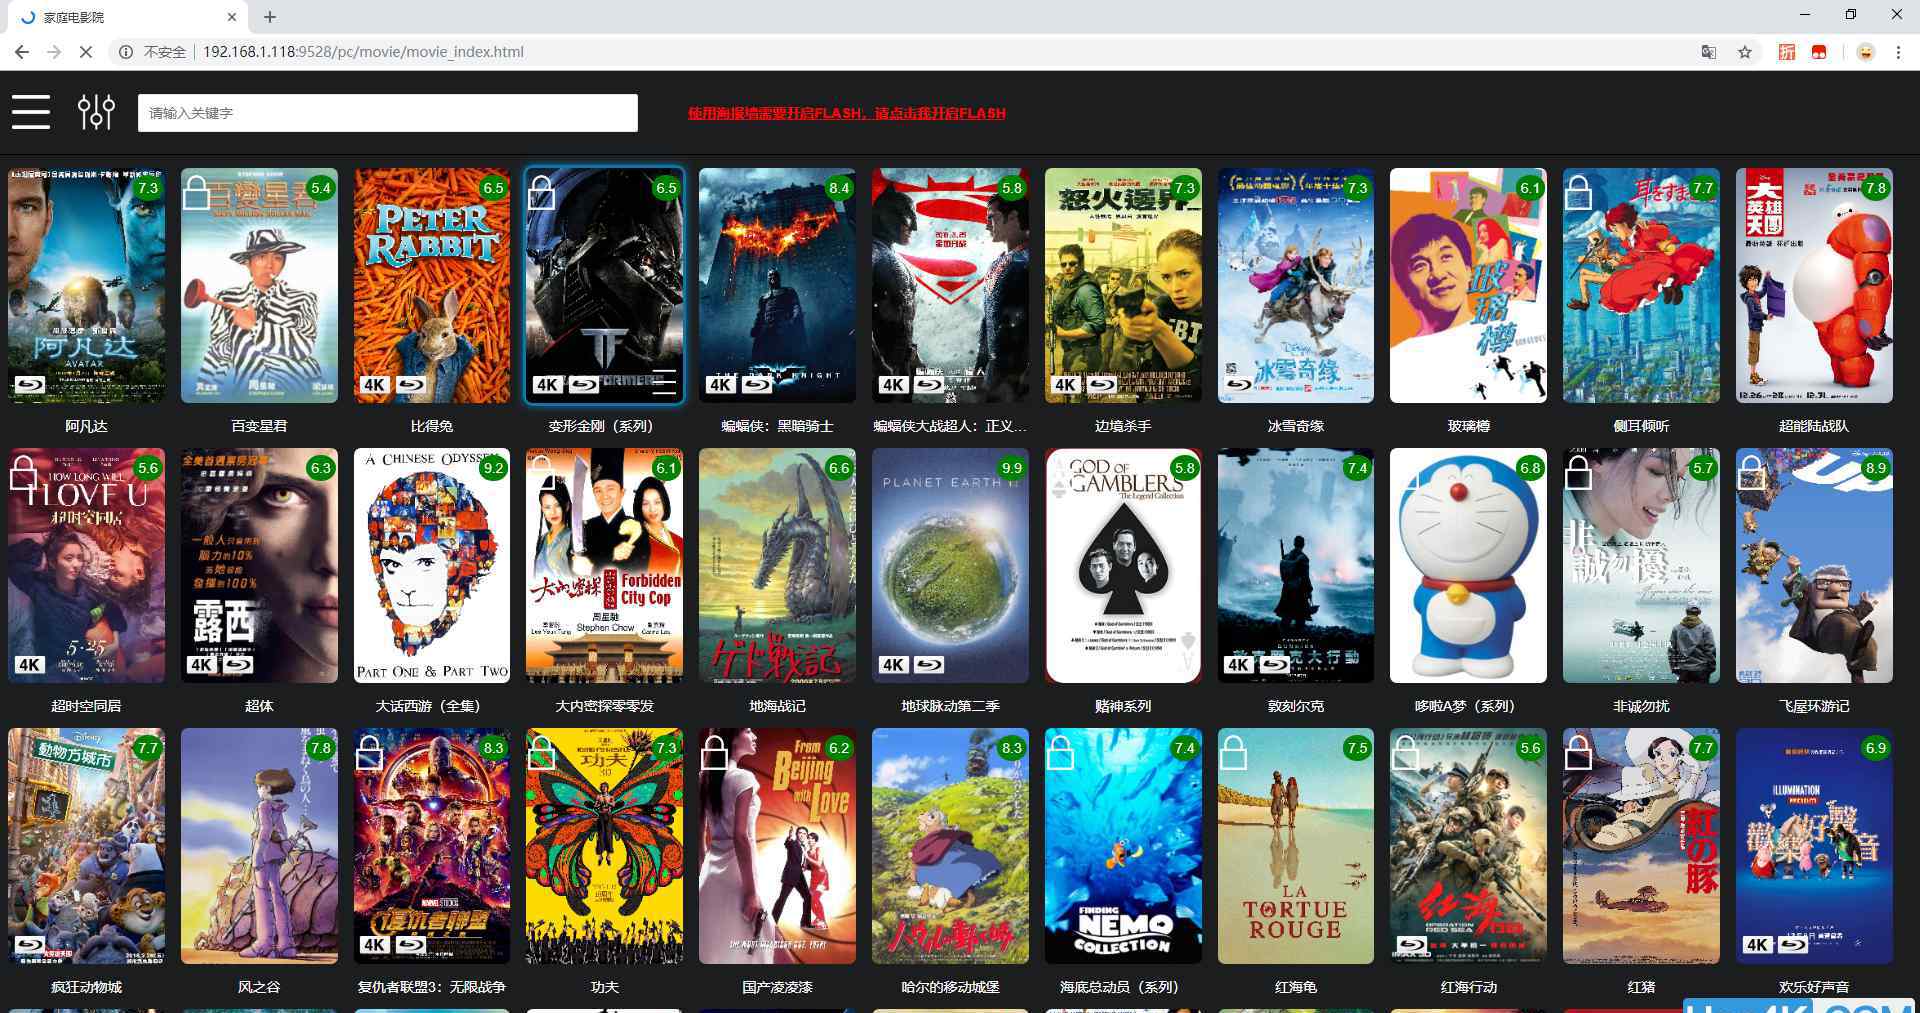Click the lock icon on 非诚勿扰 poster
This screenshot has width=1920, height=1013.
click(x=1578, y=472)
